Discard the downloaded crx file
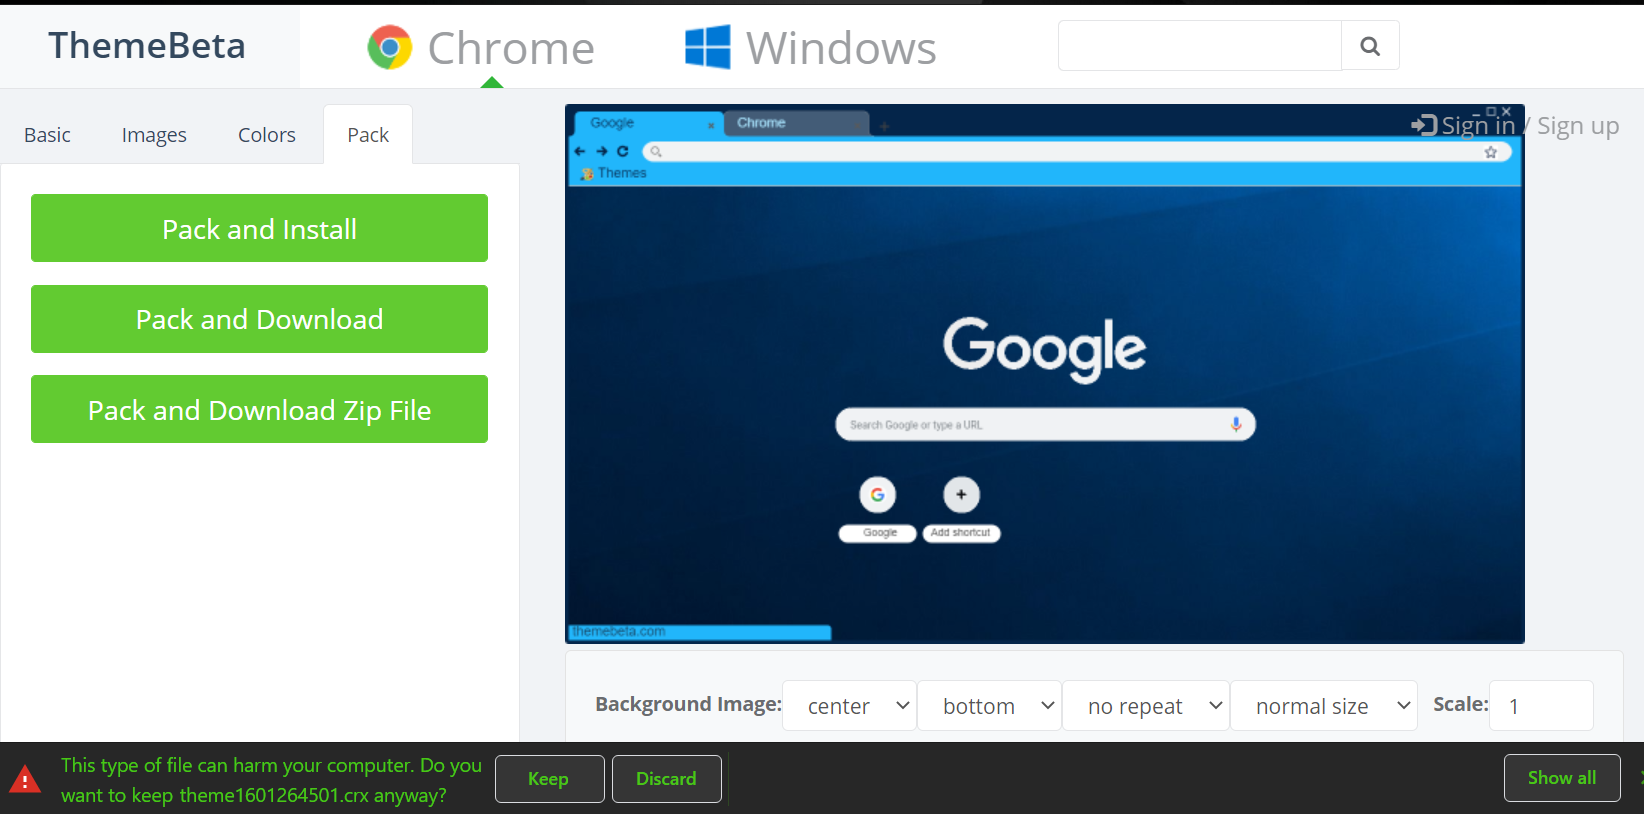Viewport: 1644px width, 814px height. 666,779
